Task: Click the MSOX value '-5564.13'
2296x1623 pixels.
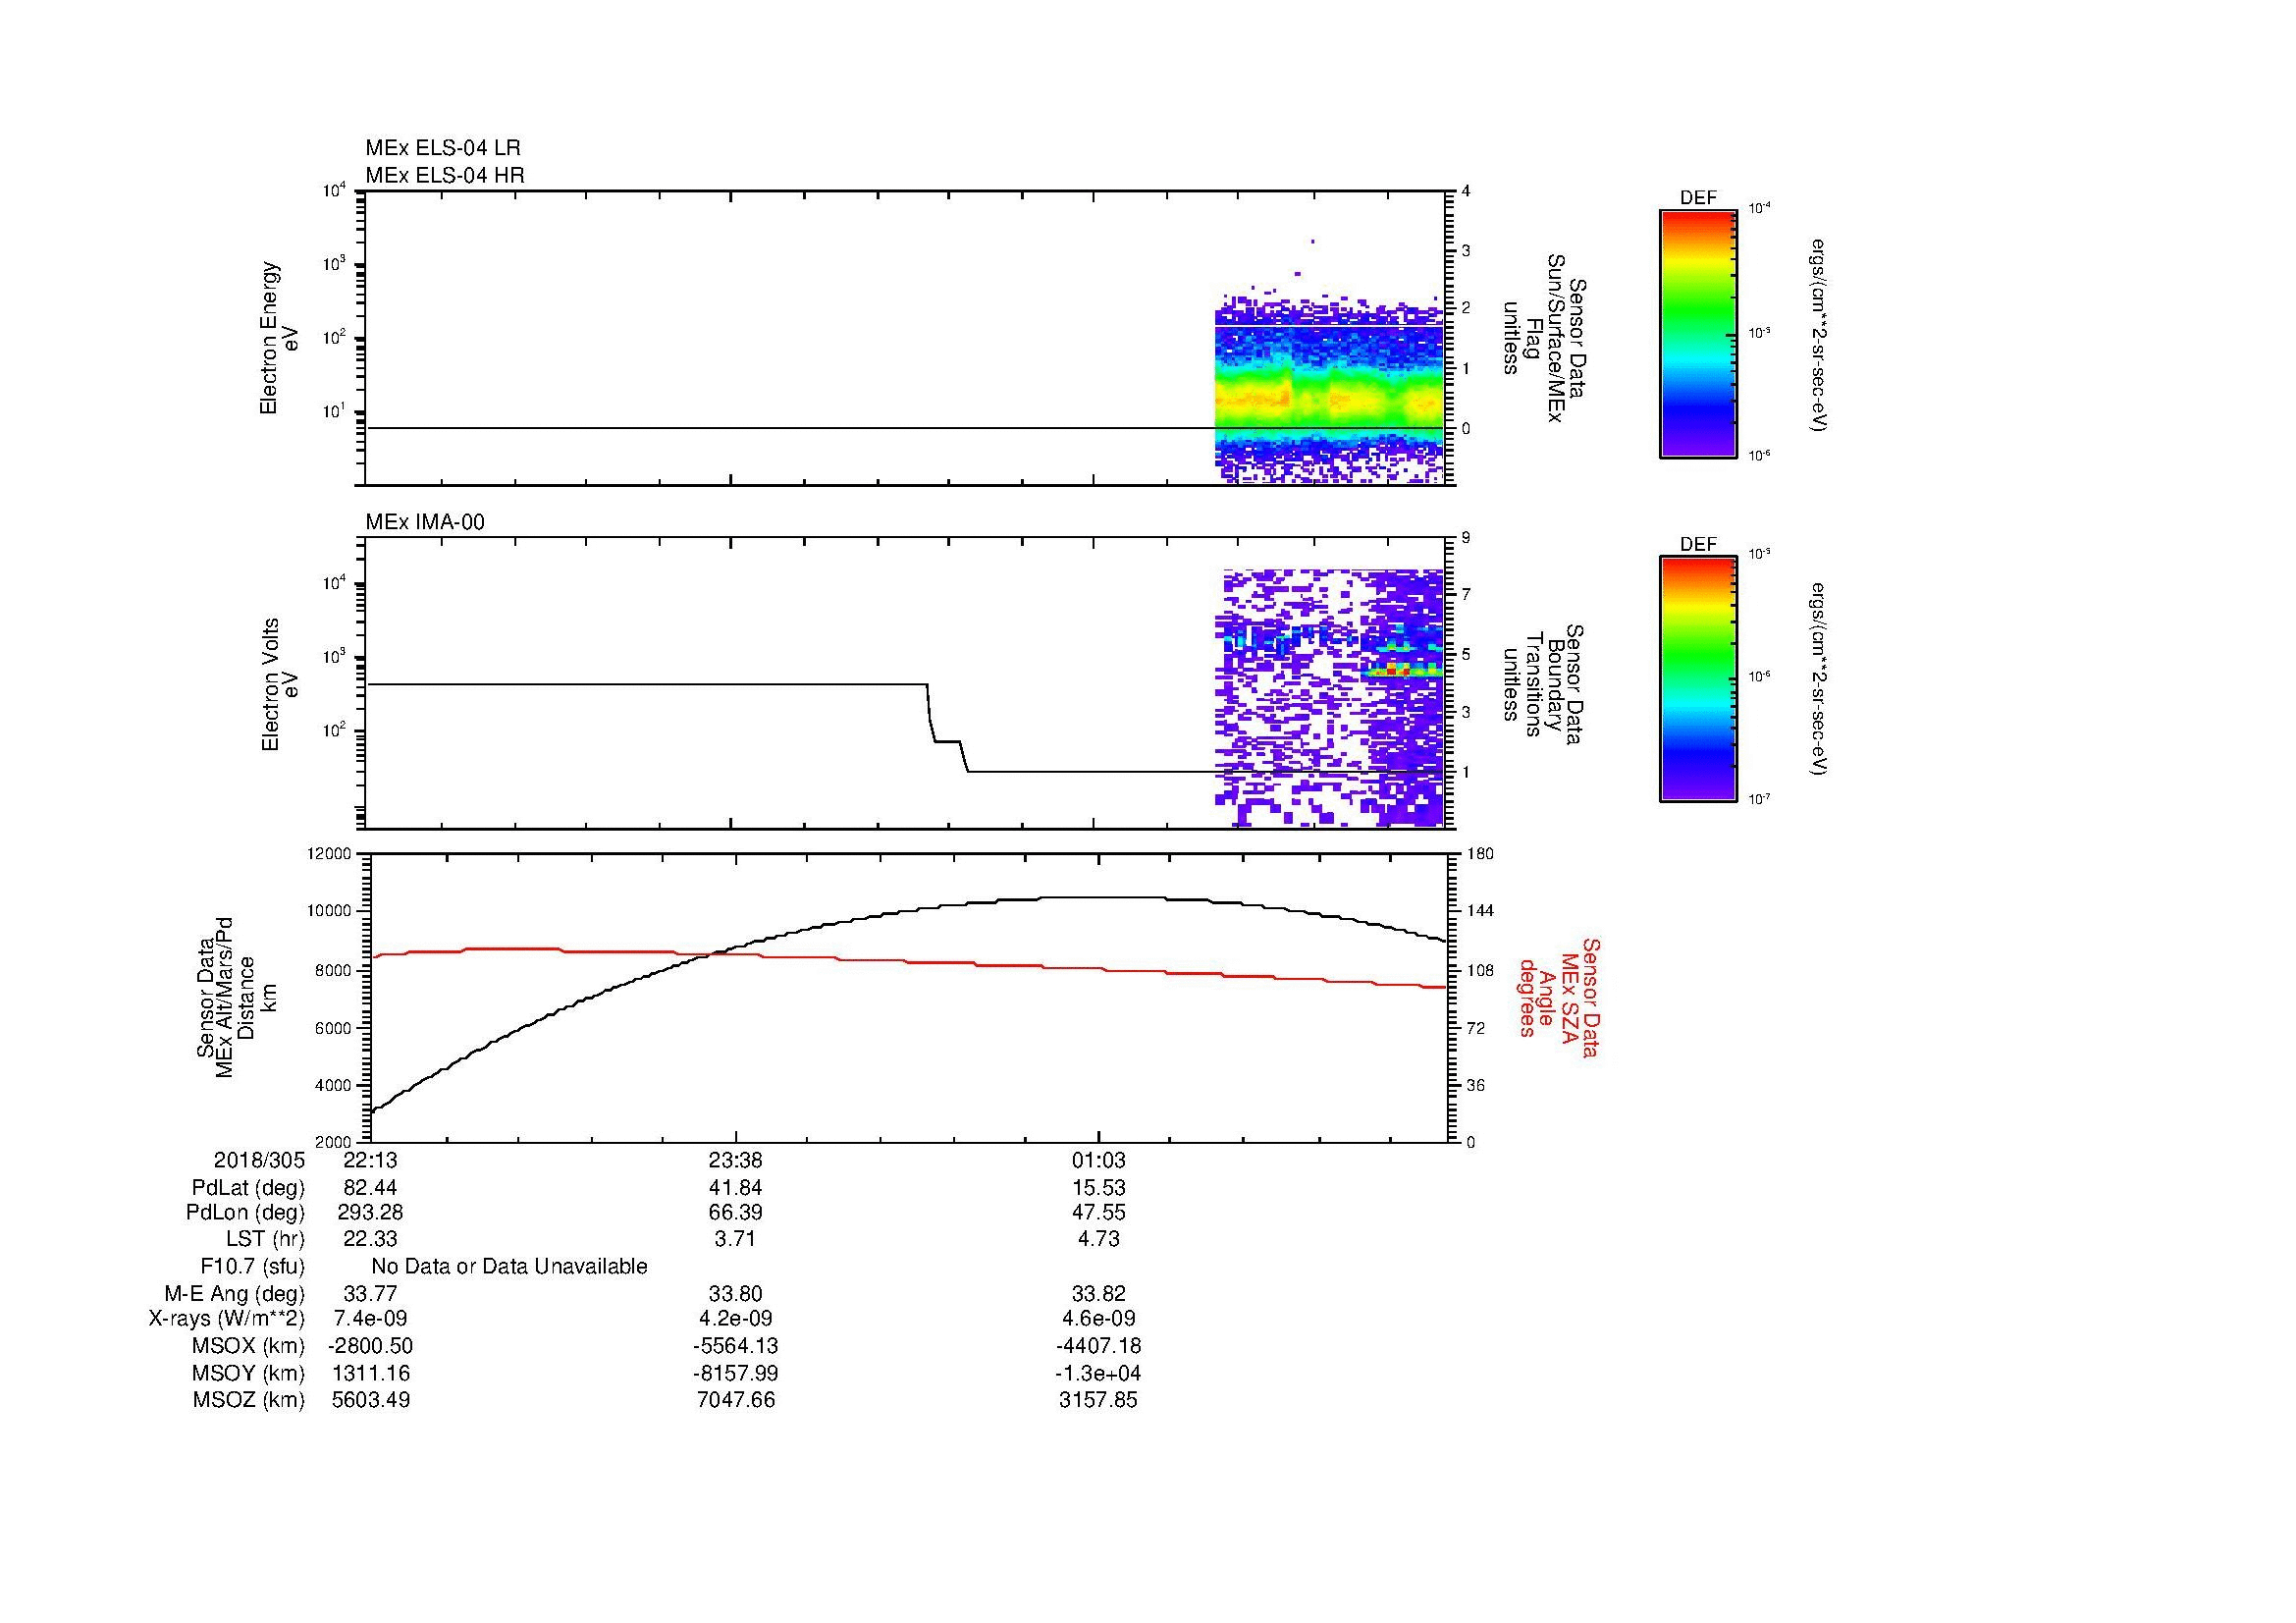Action: (x=736, y=1347)
